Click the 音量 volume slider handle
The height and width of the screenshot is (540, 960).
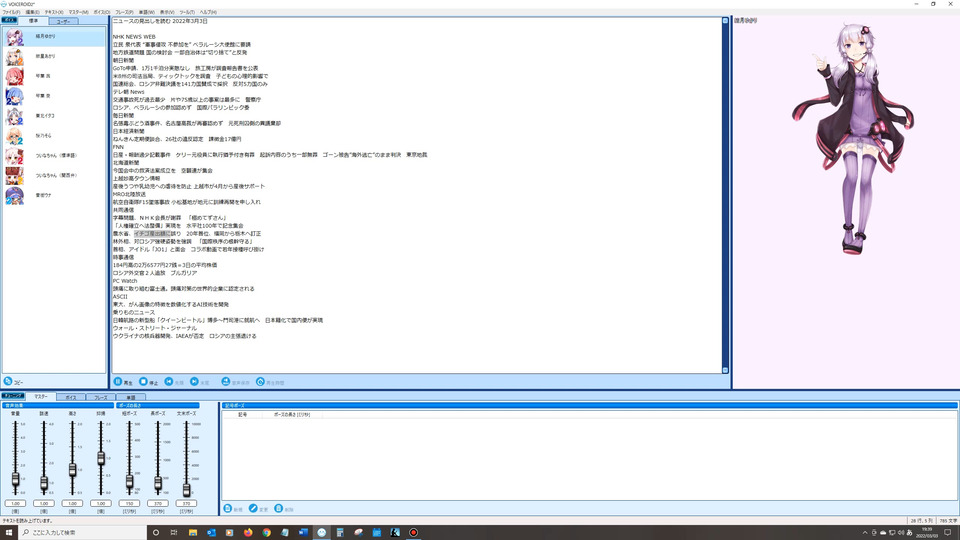[15, 479]
